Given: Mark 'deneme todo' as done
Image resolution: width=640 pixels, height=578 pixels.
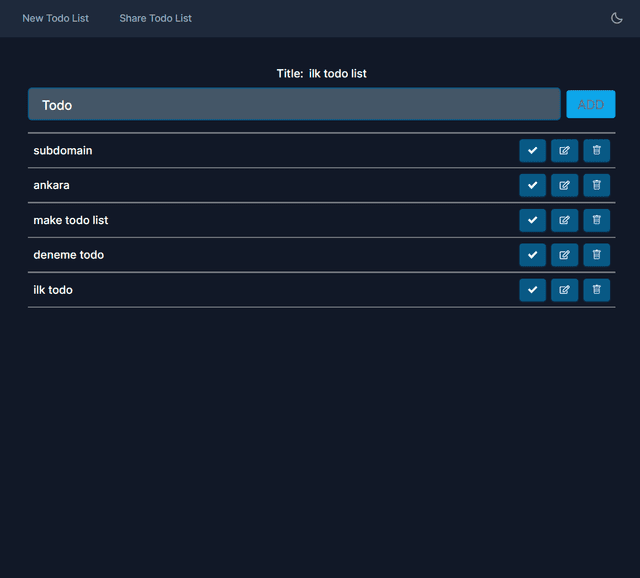Looking at the screenshot, I should pyautogui.click(x=532, y=255).
